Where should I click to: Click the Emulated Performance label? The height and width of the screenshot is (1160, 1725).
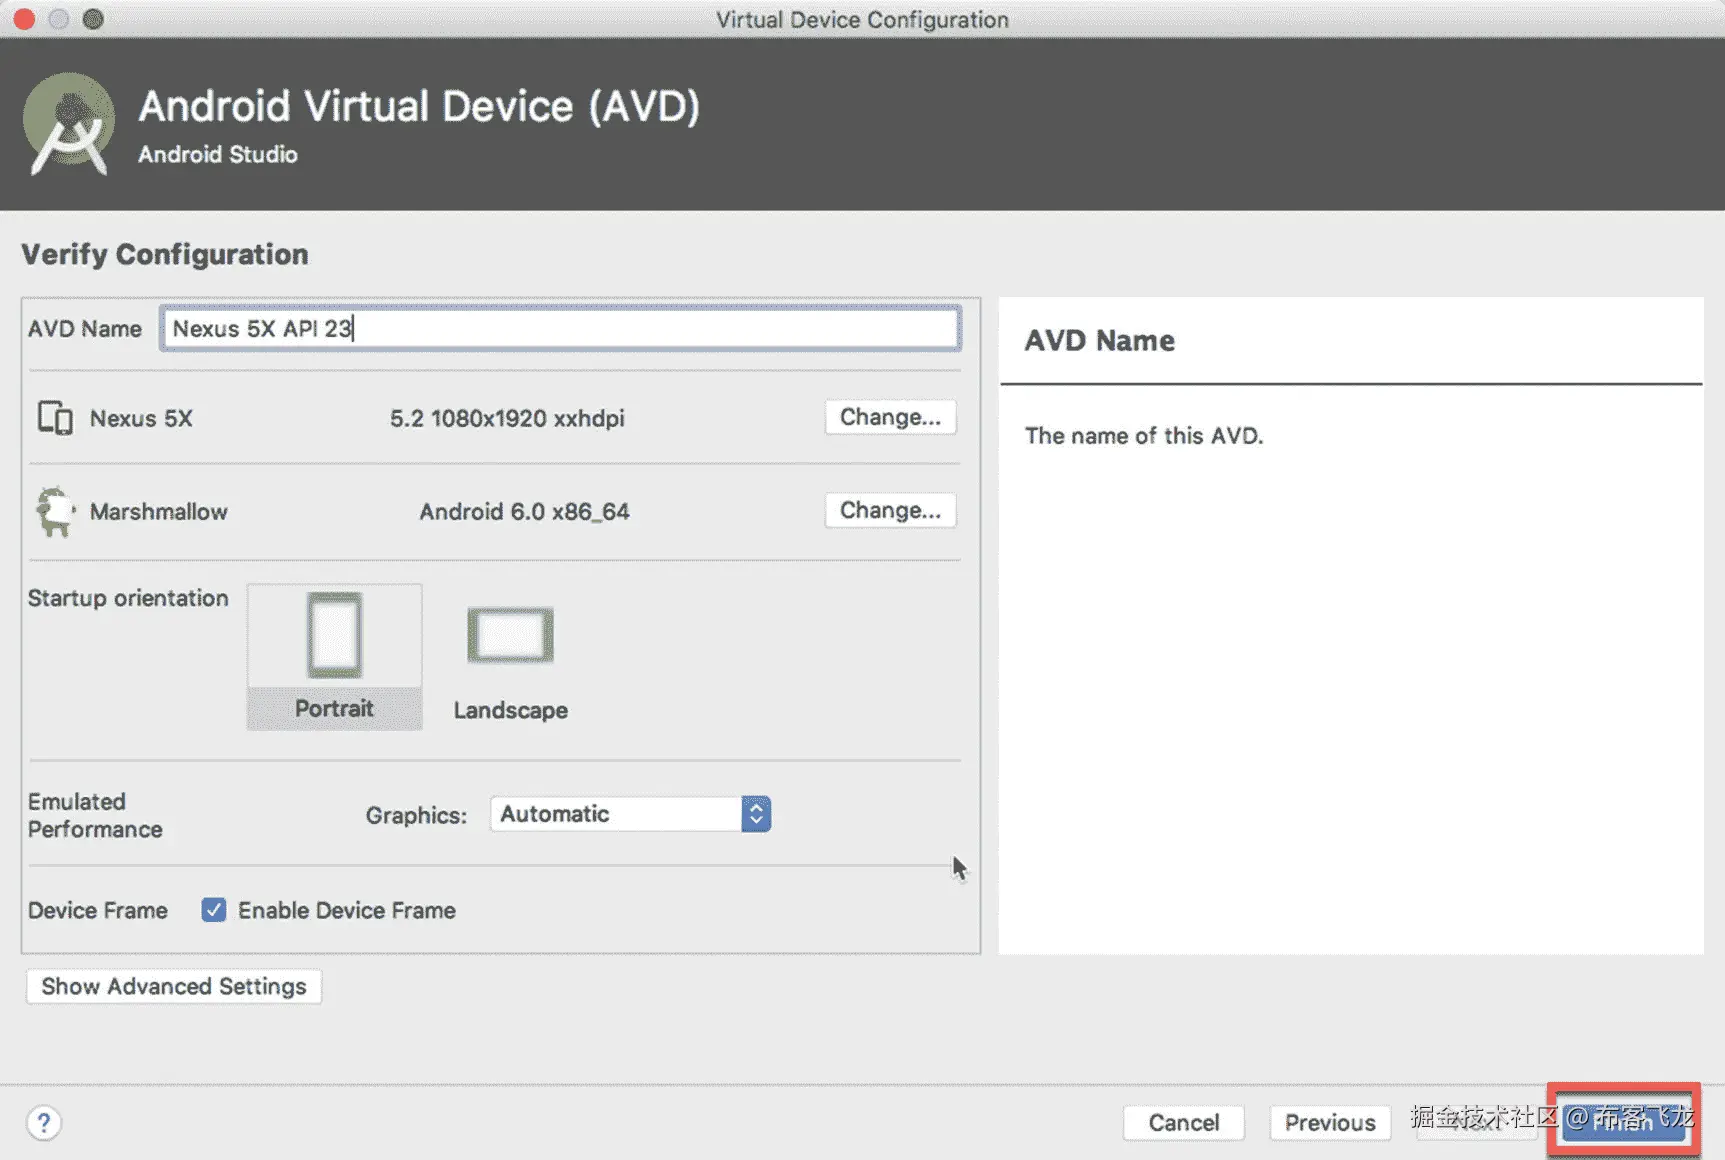click(x=95, y=815)
